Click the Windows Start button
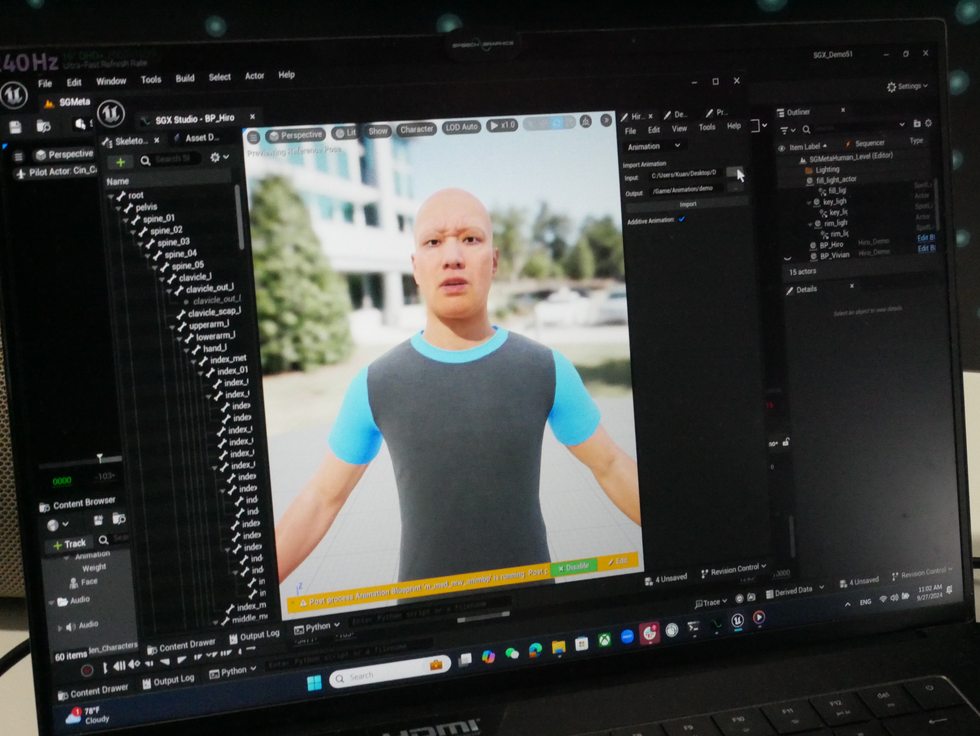 [x=314, y=682]
